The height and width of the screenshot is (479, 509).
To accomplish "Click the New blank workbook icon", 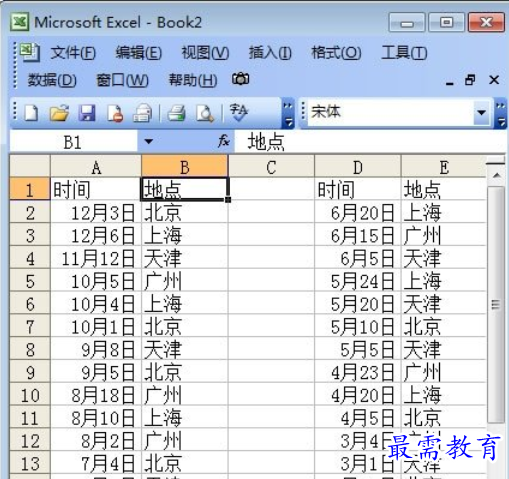I will click(x=31, y=113).
